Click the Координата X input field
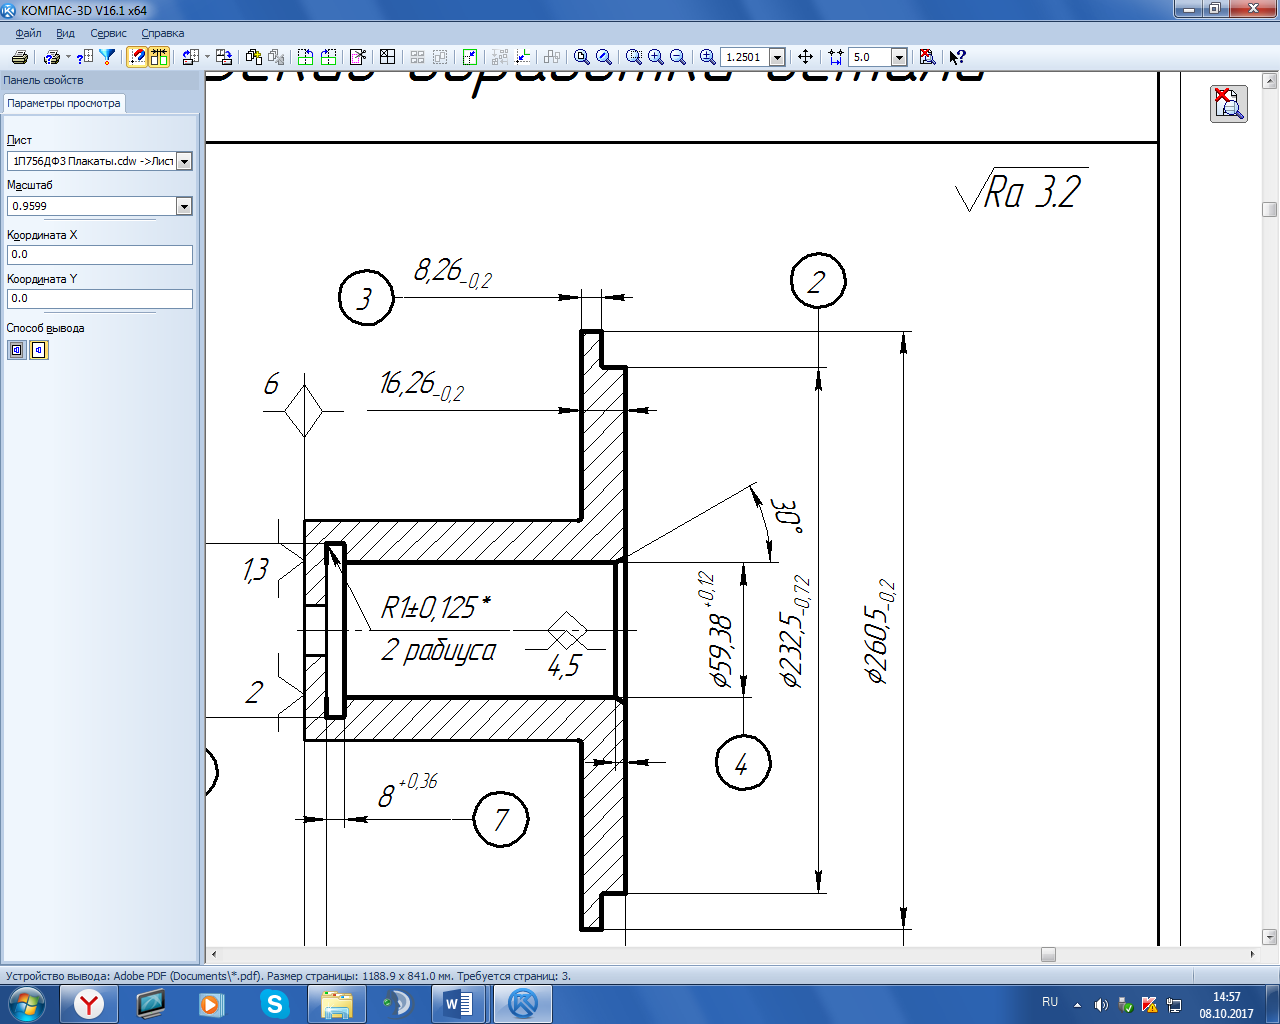The image size is (1280, 1024). point(100,255)
